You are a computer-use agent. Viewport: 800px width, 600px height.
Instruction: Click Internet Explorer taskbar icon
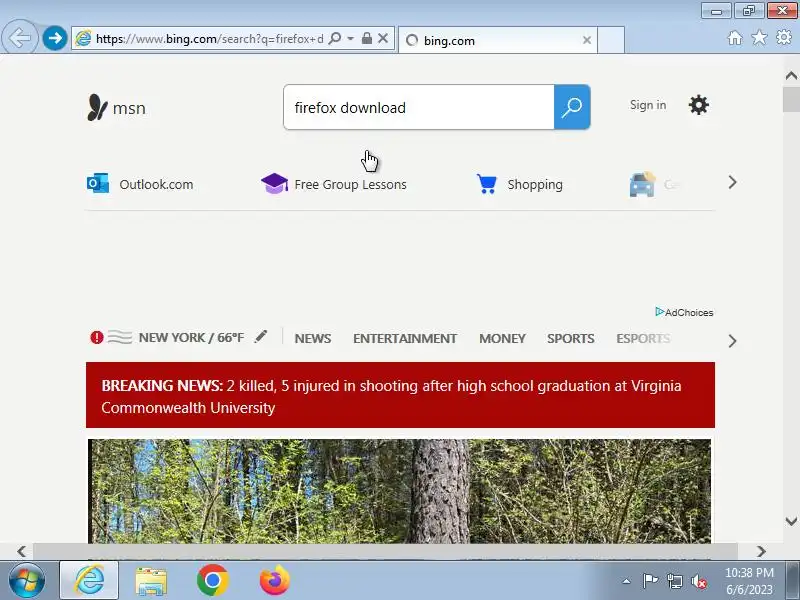tap(89, 580)
